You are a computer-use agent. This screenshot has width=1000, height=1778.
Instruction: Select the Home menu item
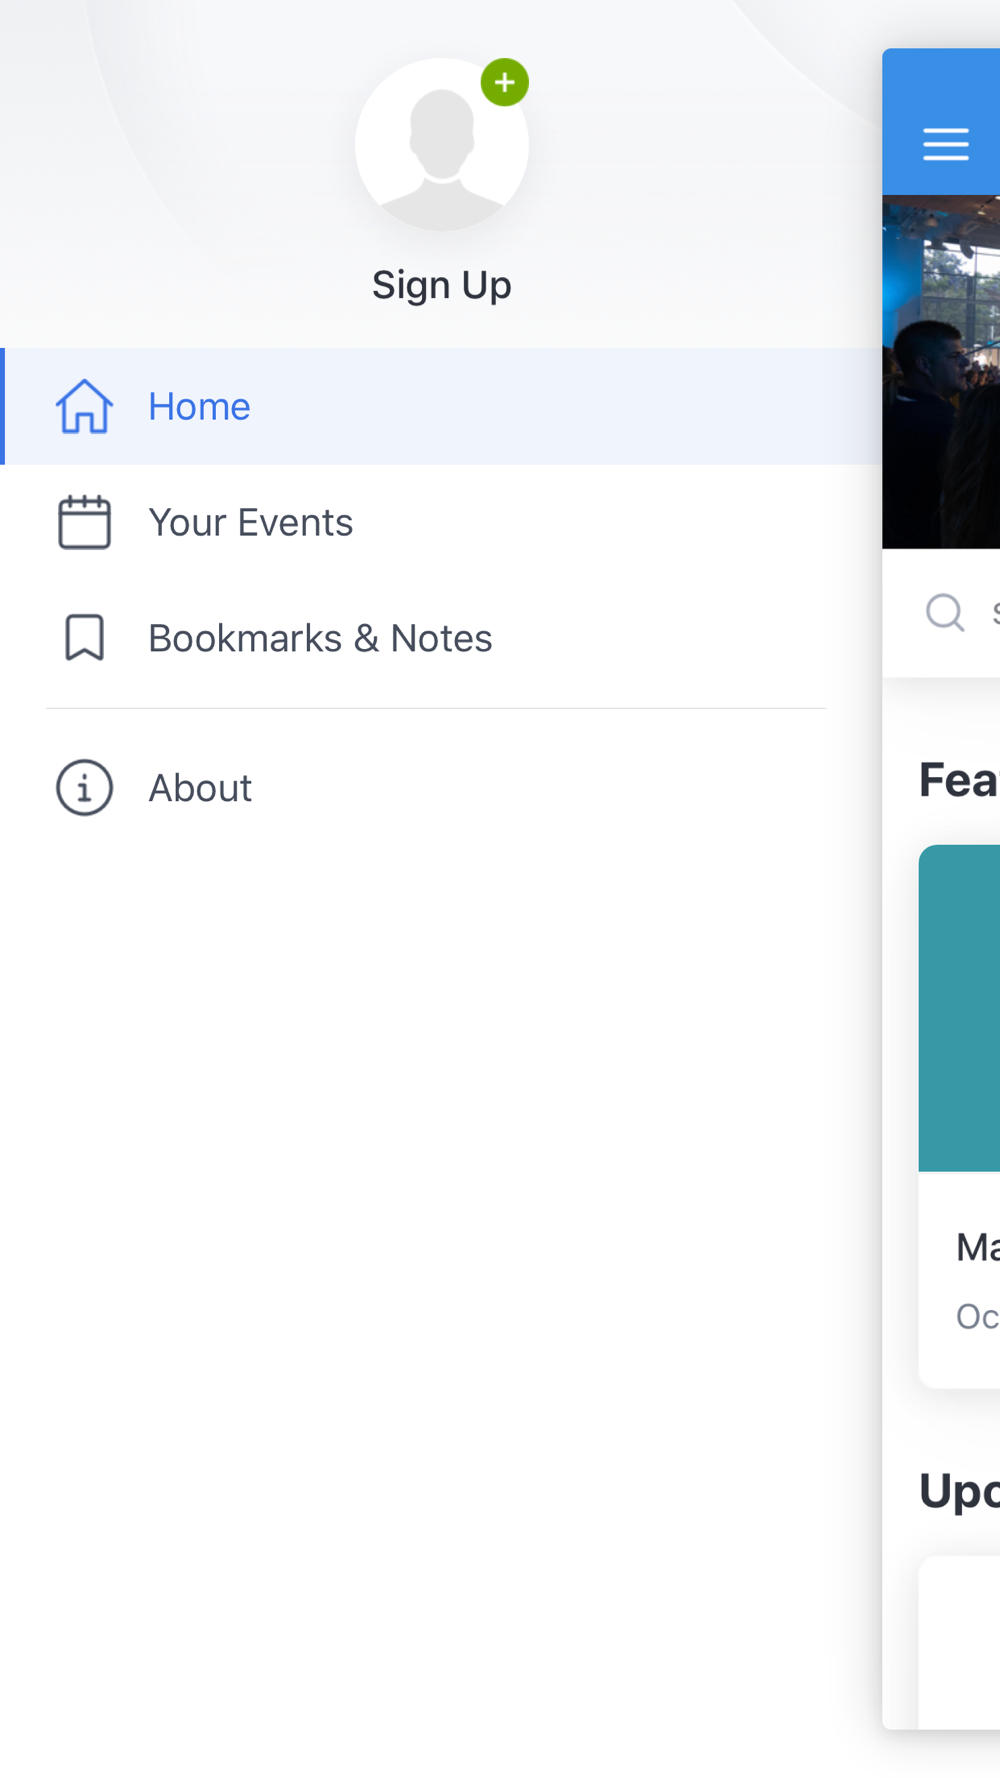[x=441, y=406]
